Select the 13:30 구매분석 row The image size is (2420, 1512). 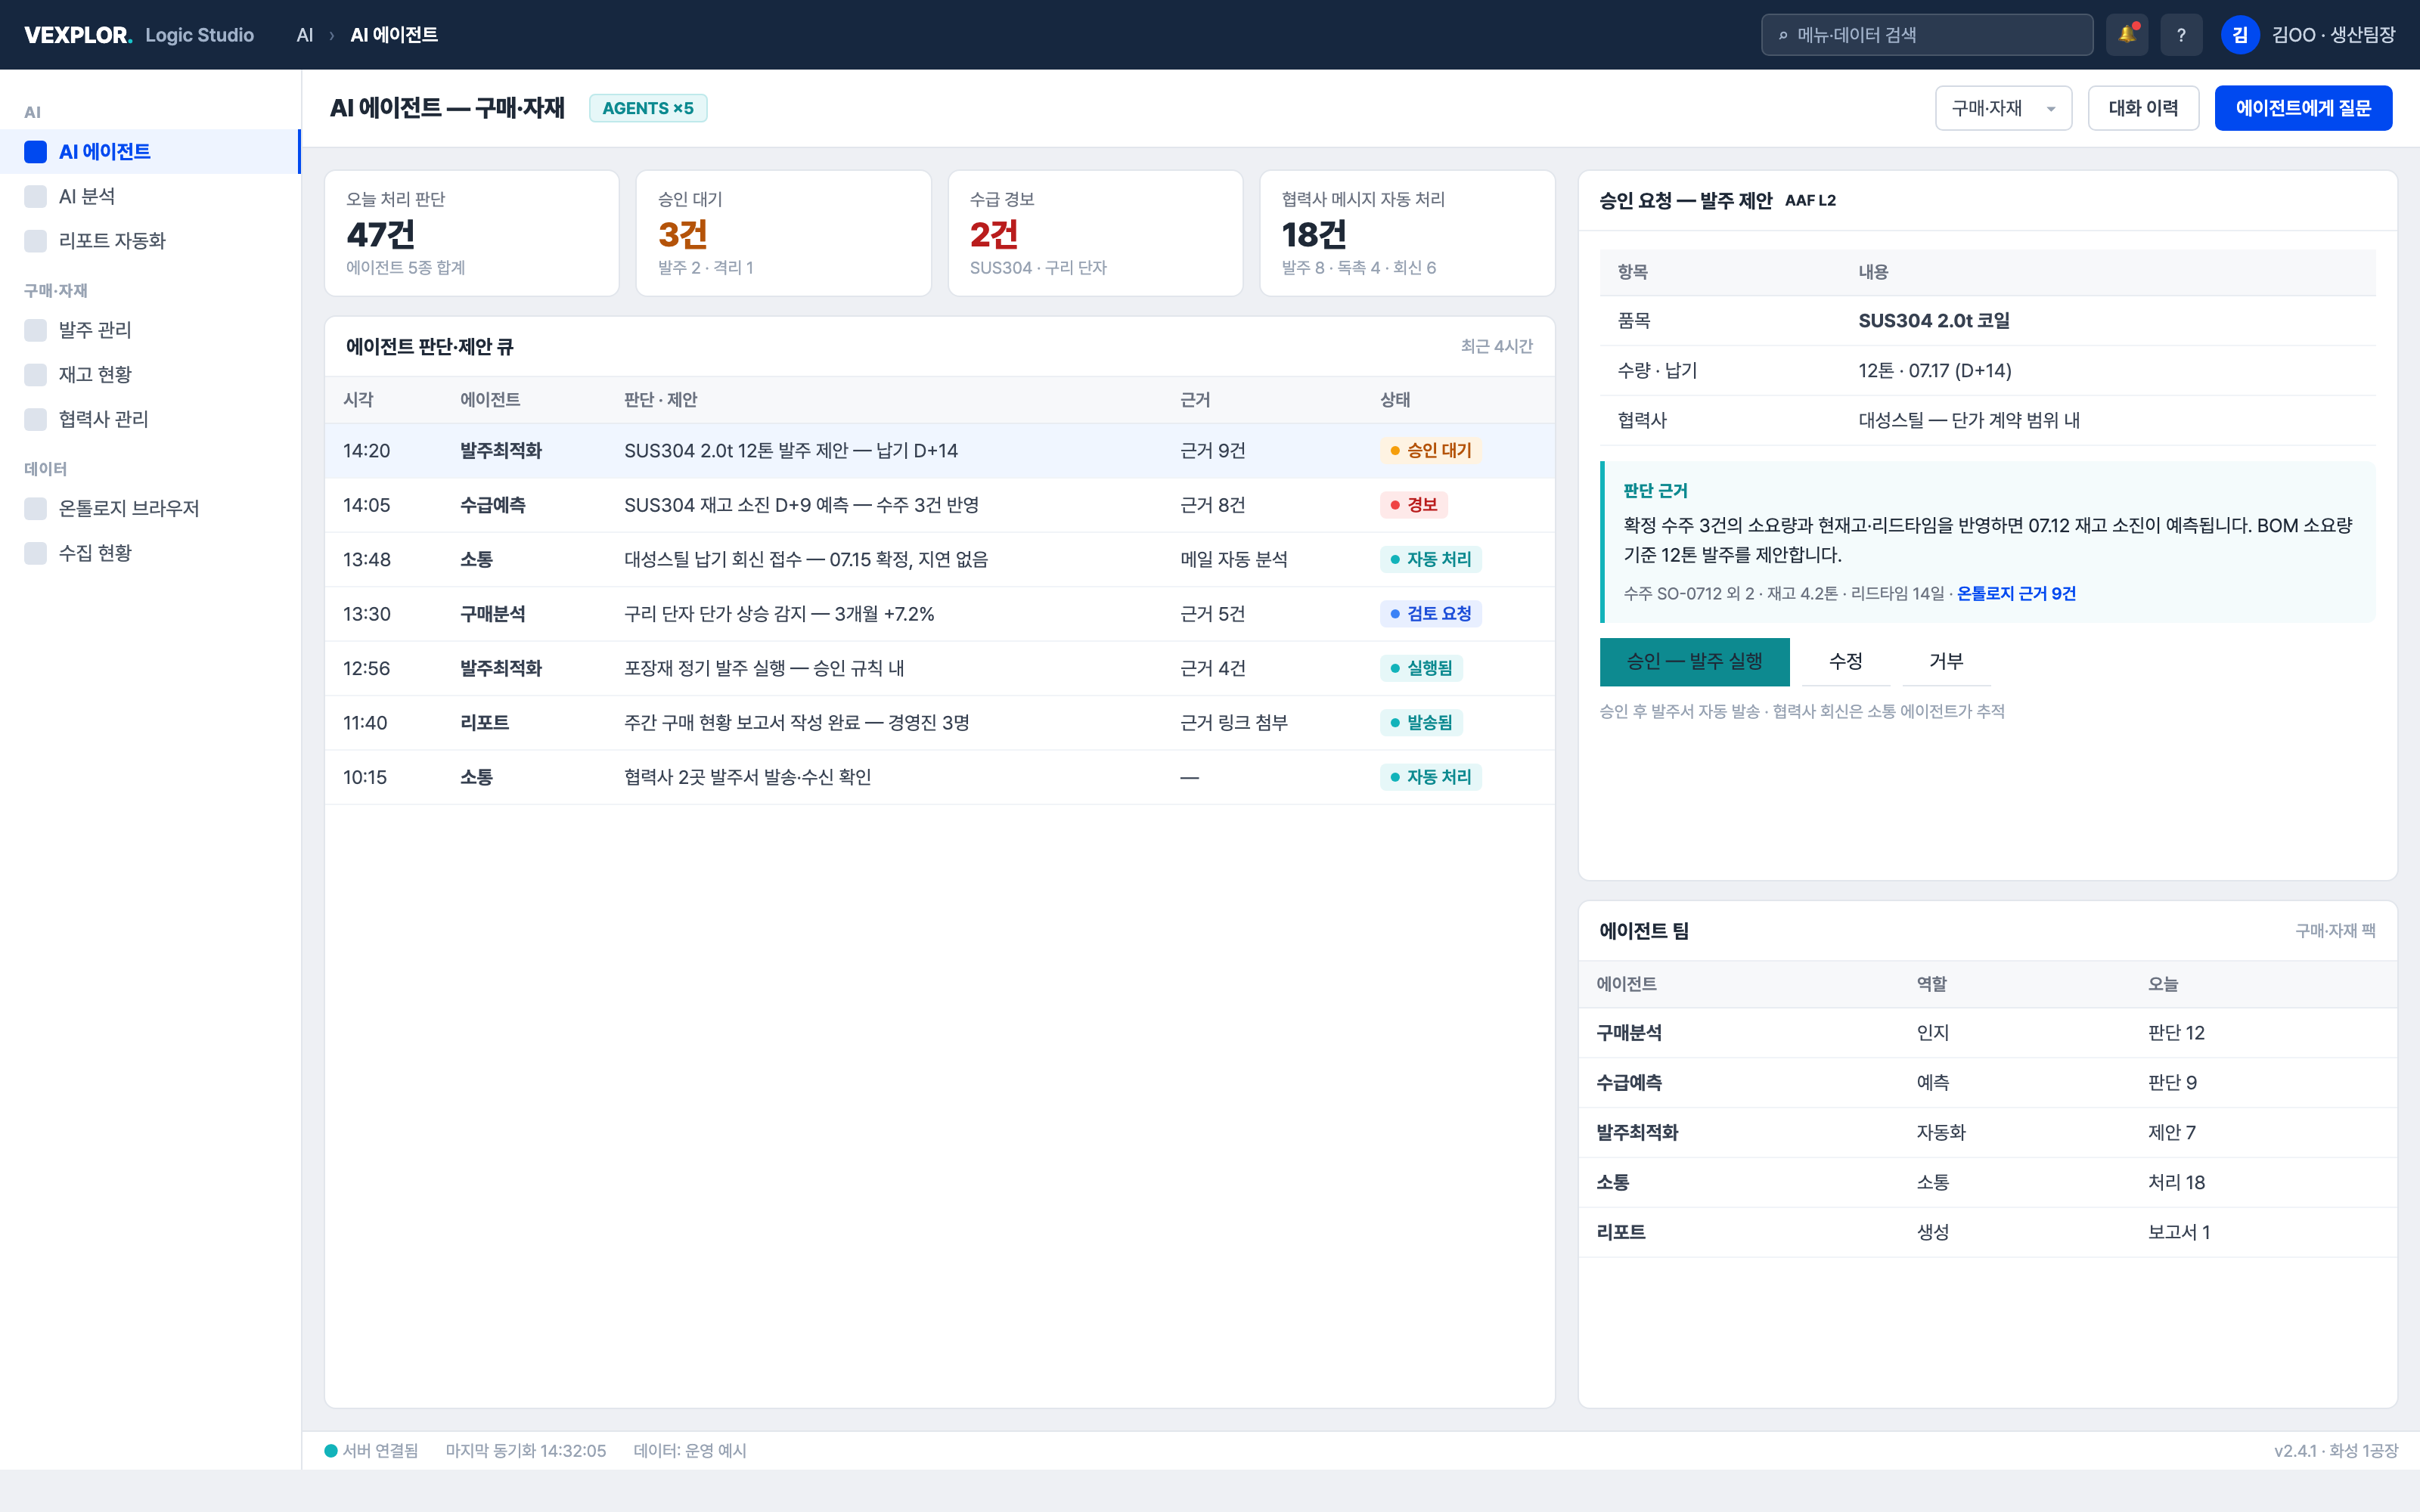click(x=939, y=614)
